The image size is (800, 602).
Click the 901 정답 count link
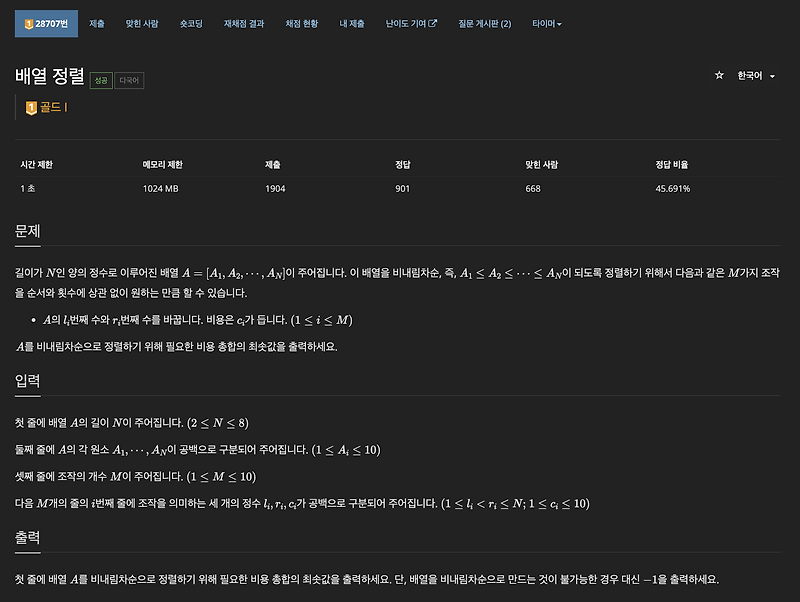coord(401,188)
